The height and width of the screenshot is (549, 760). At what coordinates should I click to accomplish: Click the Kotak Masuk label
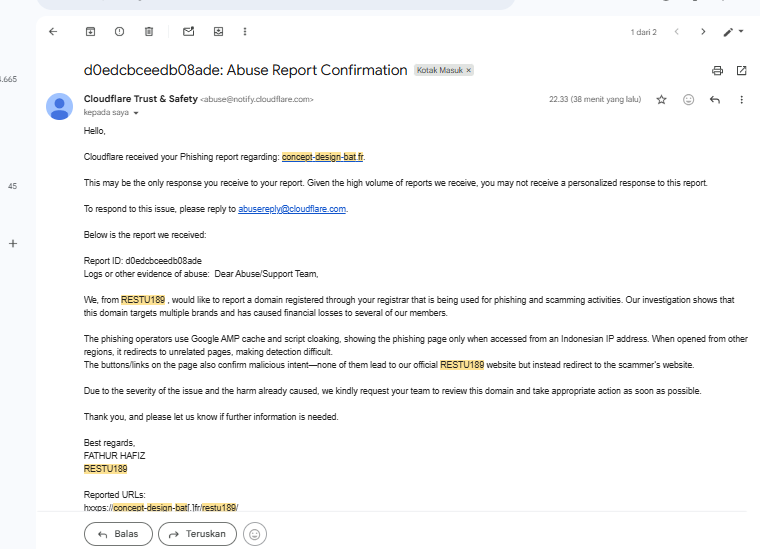pos(440,70)
